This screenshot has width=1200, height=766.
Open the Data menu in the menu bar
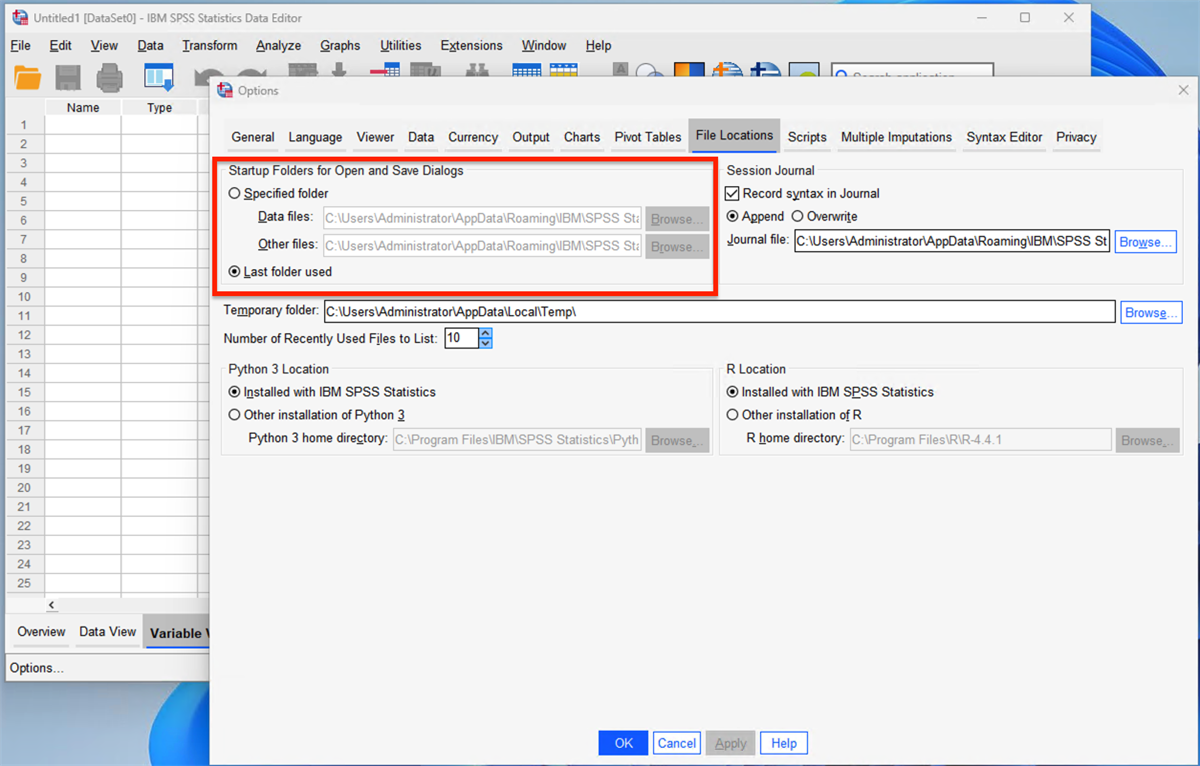click(x=150, y=45)
